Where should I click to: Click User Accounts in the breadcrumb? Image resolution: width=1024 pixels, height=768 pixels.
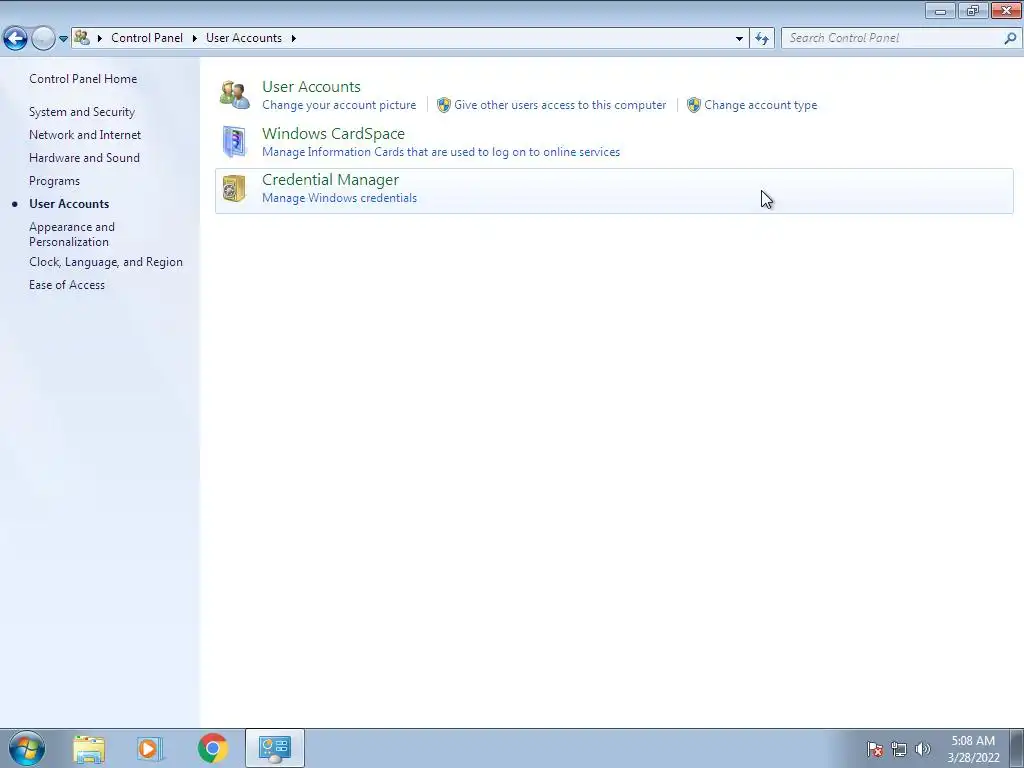point(244,38)
